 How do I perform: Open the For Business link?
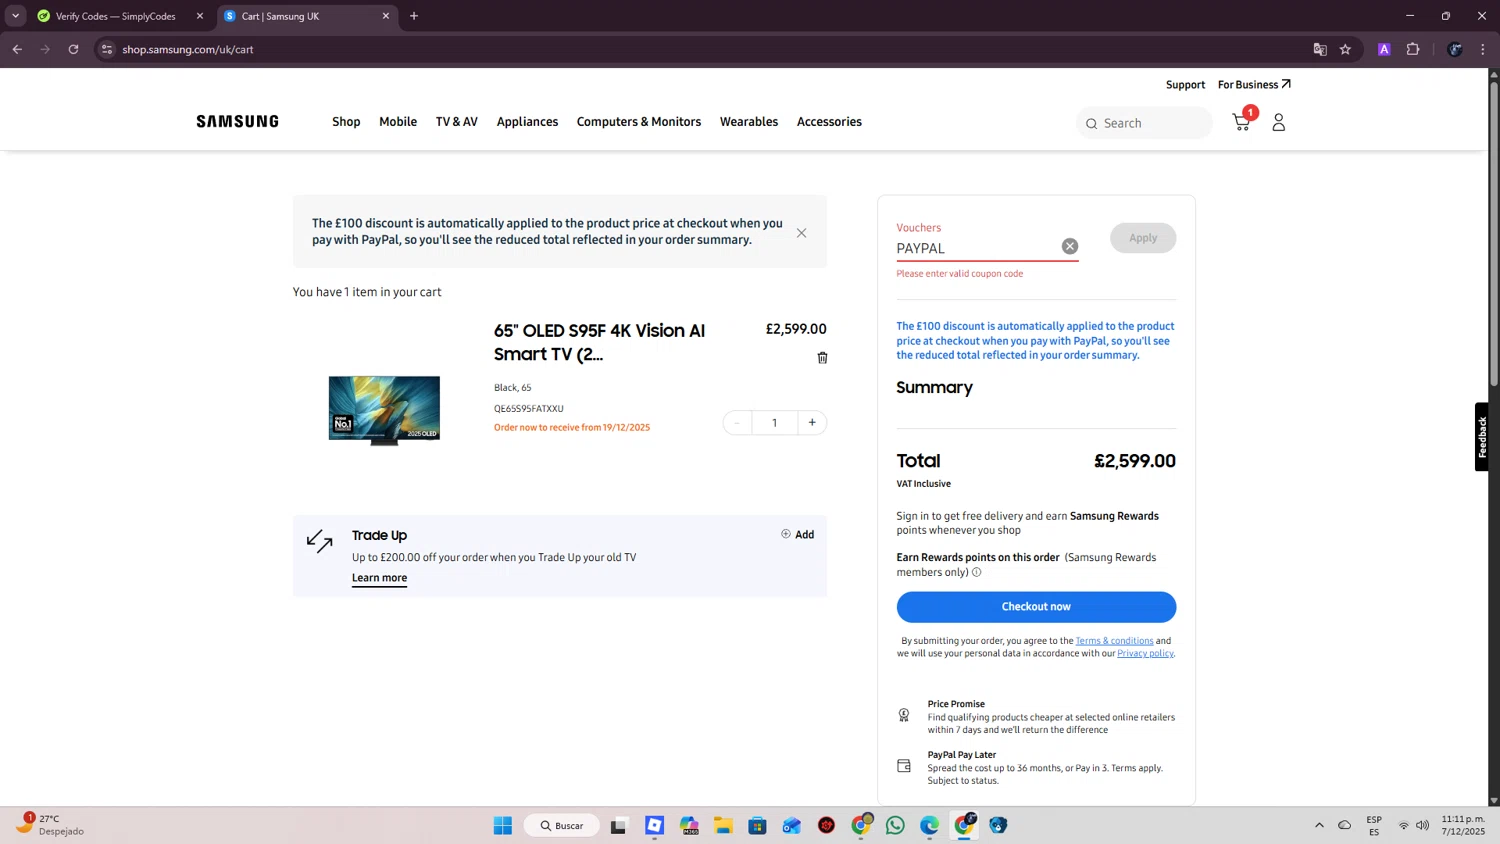pyautogui.click(x=1254, y=85)
